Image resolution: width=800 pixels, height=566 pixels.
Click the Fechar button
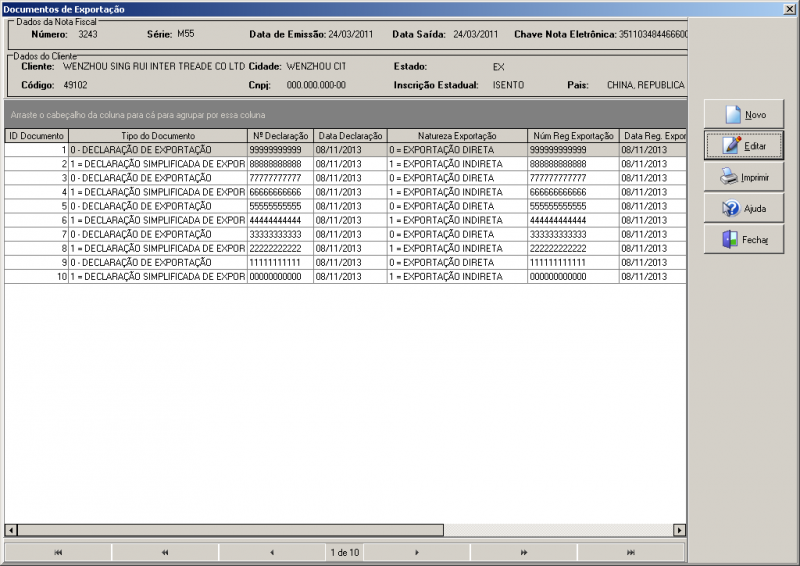coord(744,239)
